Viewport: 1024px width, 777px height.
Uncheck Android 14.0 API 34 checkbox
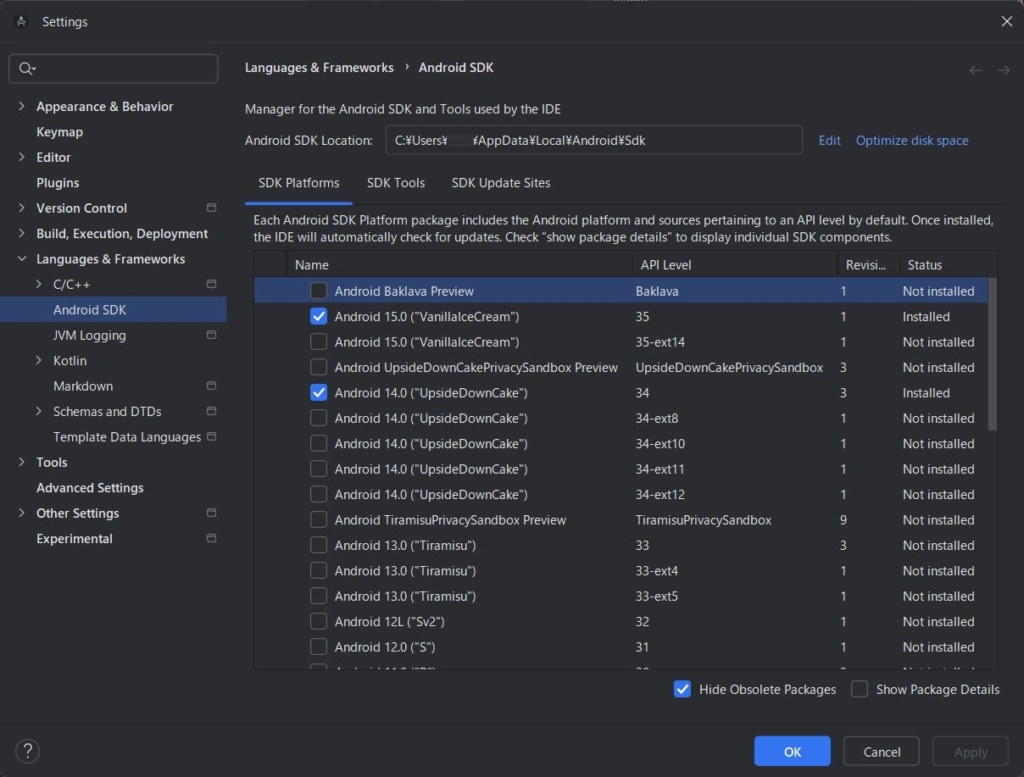(319, 392)
